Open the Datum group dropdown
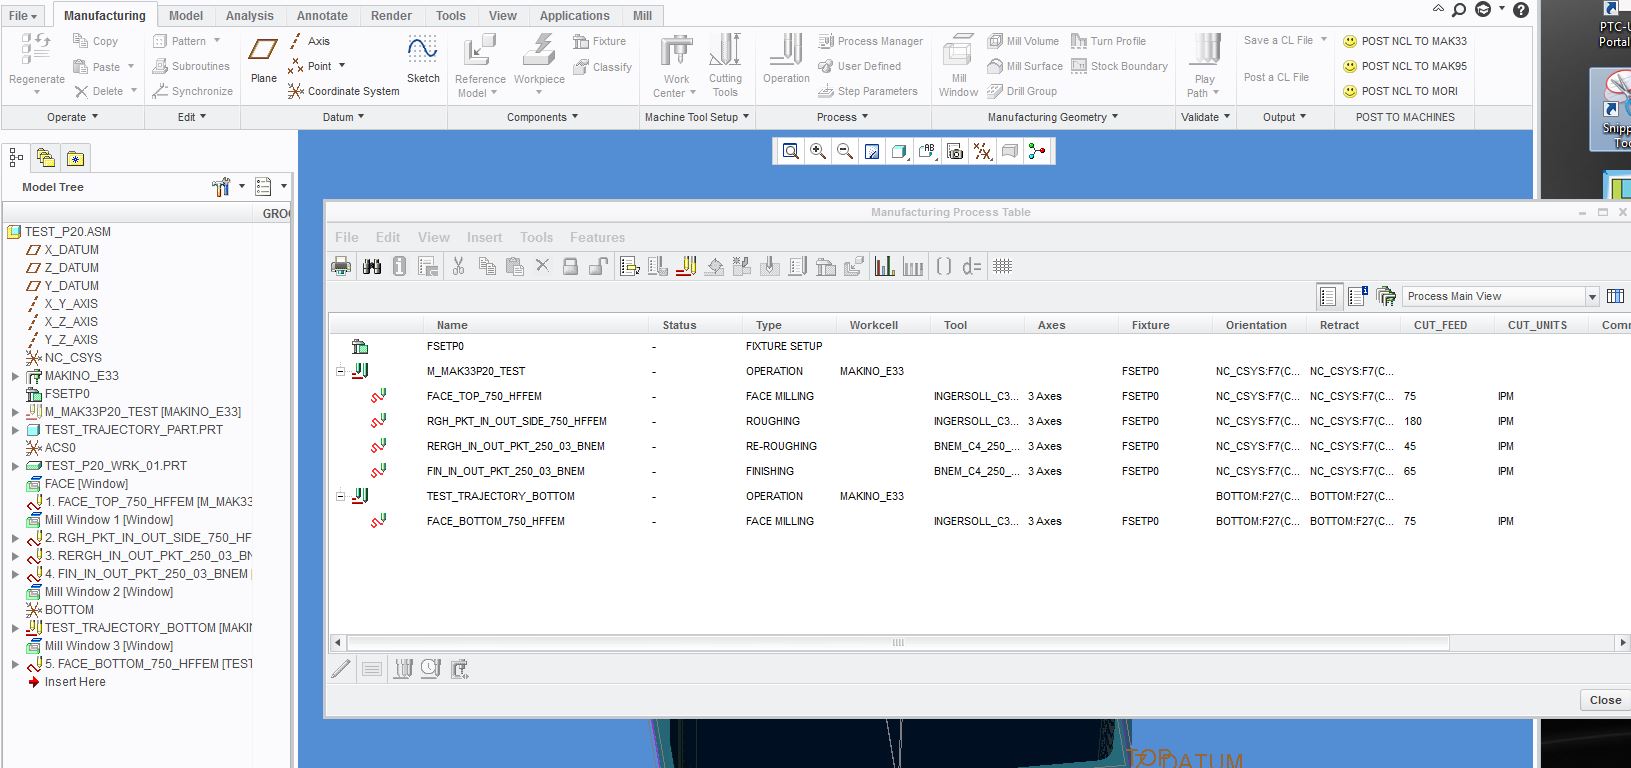Viewport: 1631px width, 768px height. [x=343, y=117]
